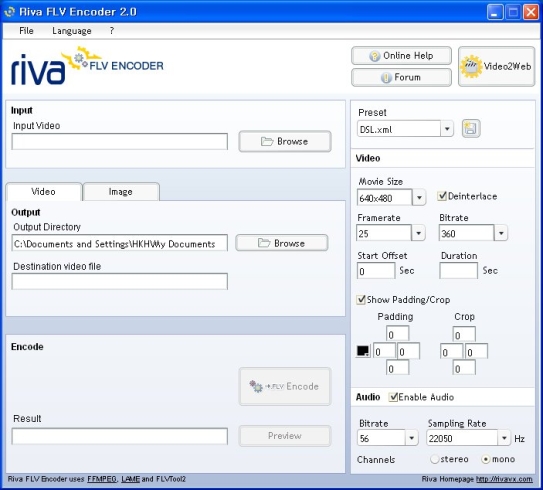Viewport: 543px width, 490px height.
Task: Browse for the output directory
Action: (282, 243)
